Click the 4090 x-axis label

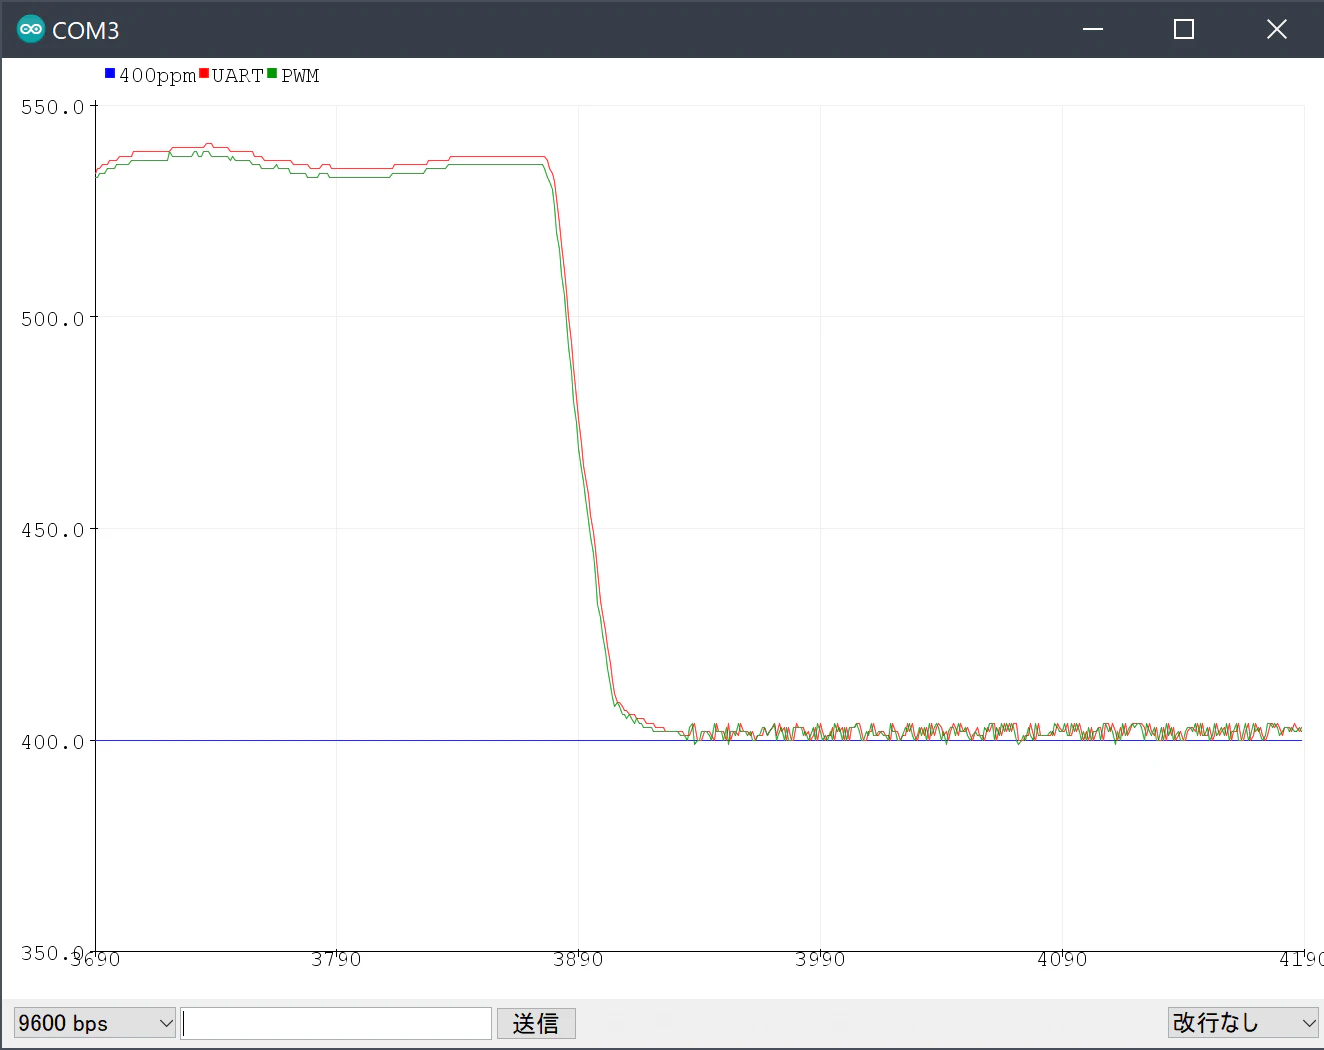coord(1062,960)
